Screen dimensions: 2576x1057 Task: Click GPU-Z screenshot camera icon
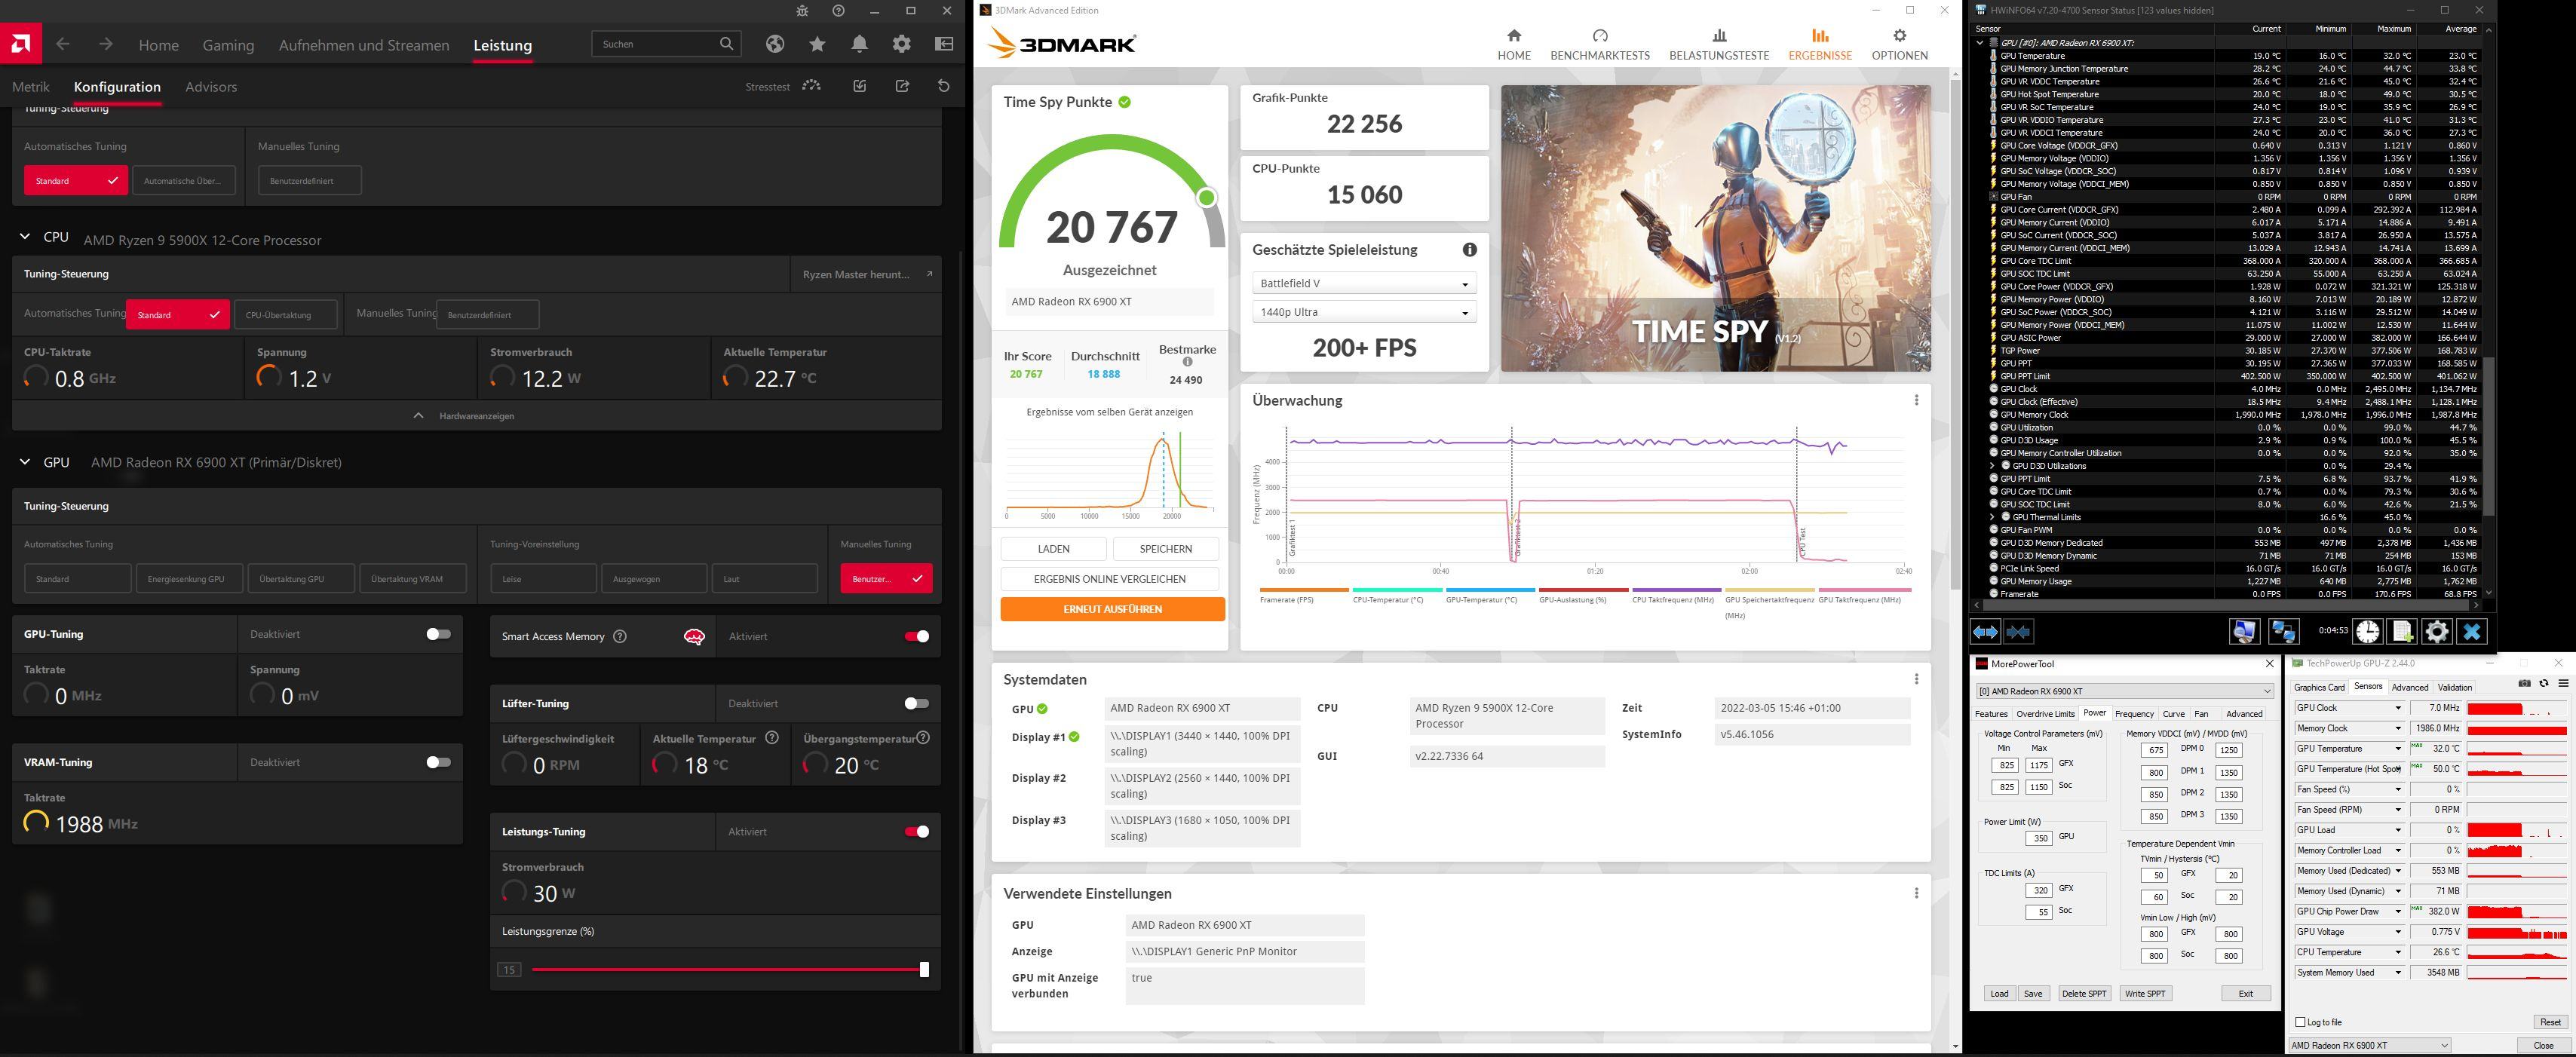pyautogui.click(x=2524, y=684)
